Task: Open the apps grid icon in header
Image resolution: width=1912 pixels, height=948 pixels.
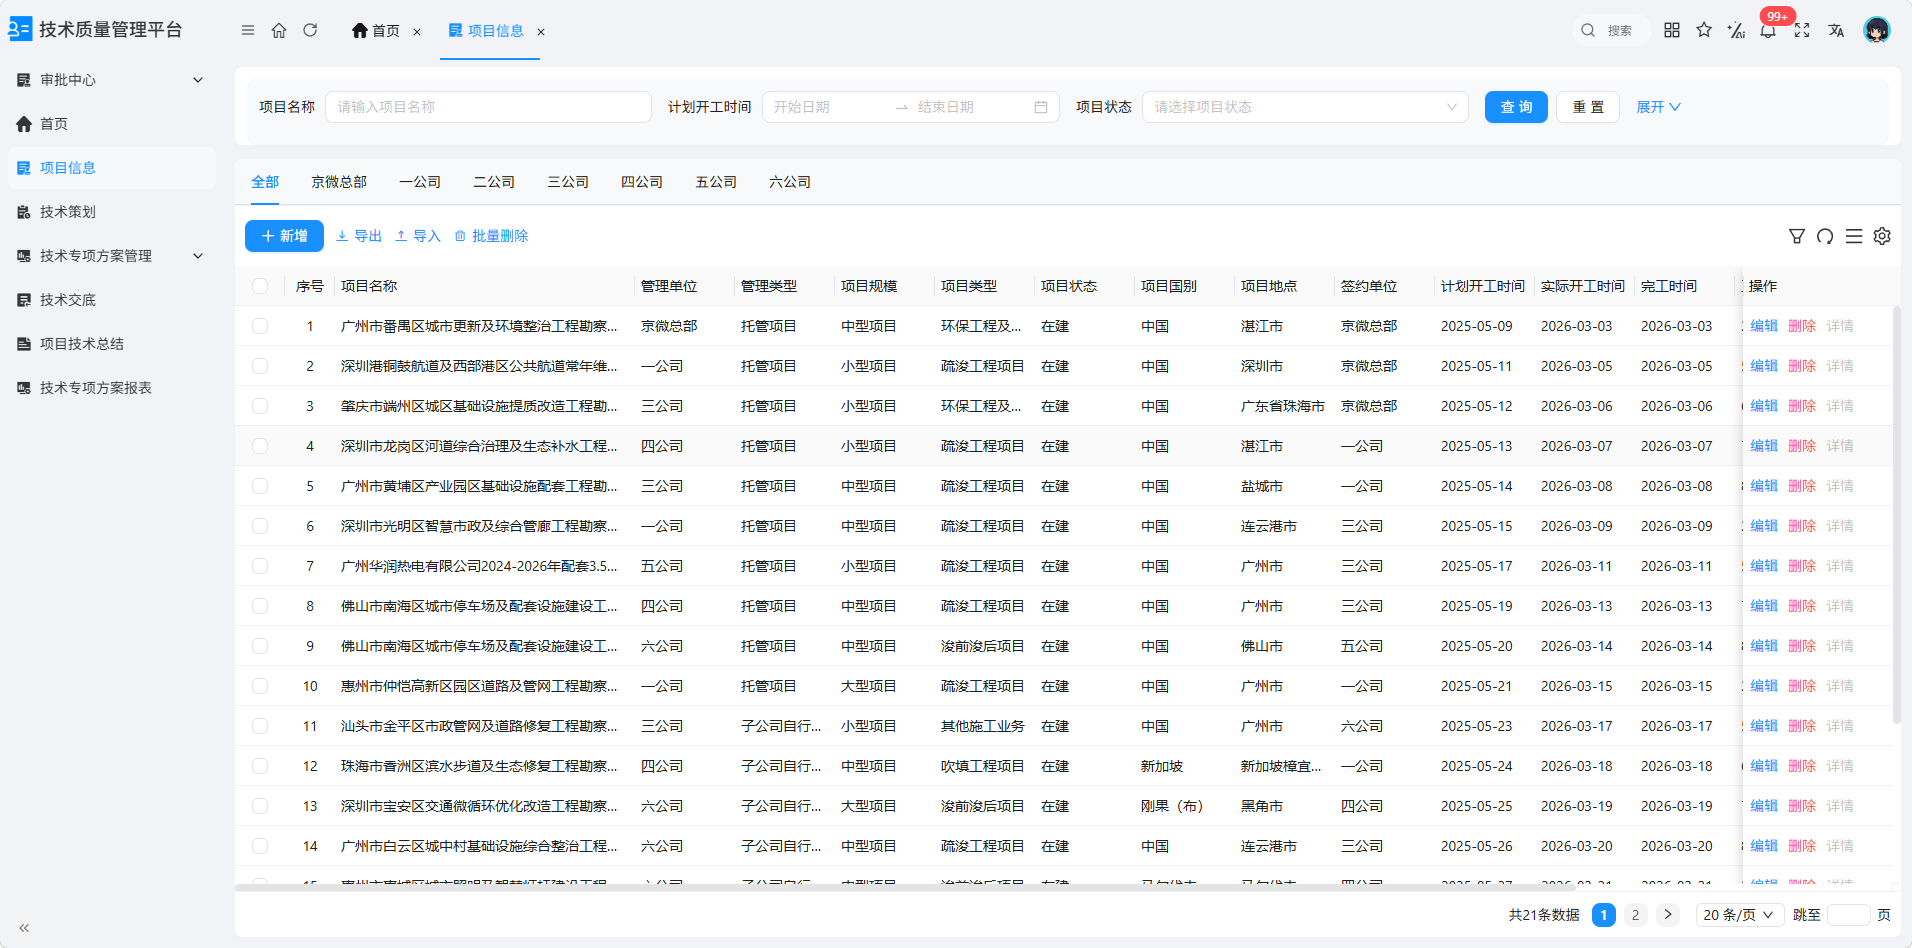Action: point(1672,30)
